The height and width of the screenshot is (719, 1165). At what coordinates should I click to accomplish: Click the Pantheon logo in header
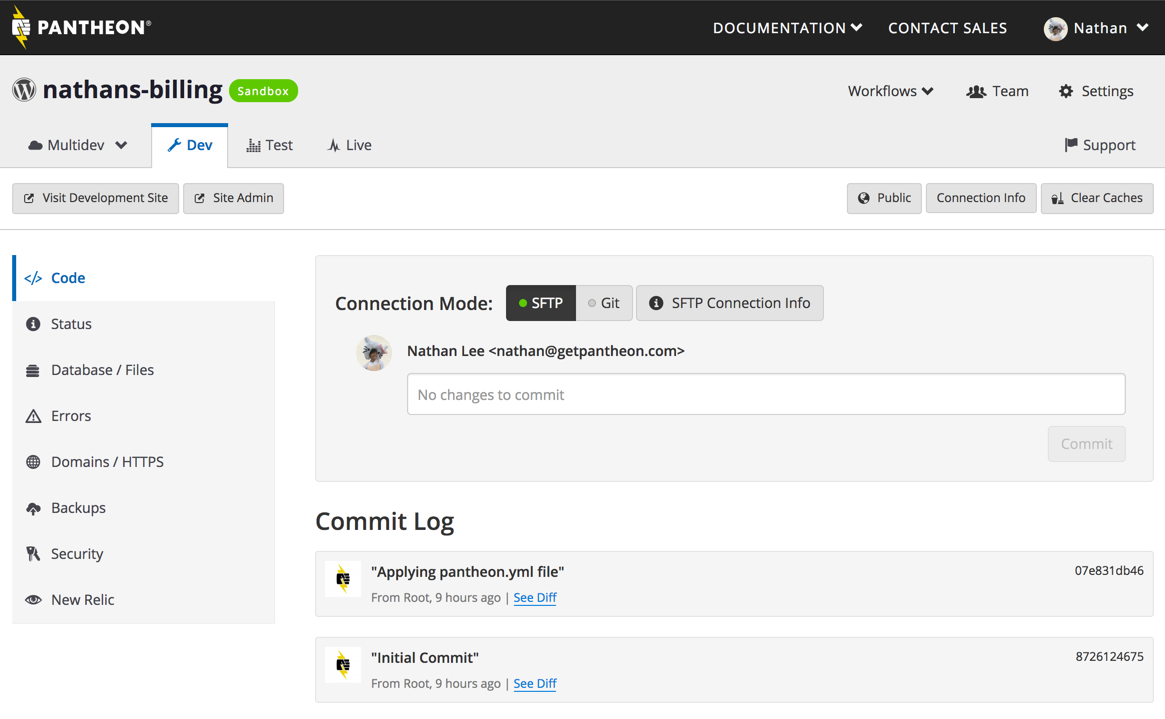[81, 27]
